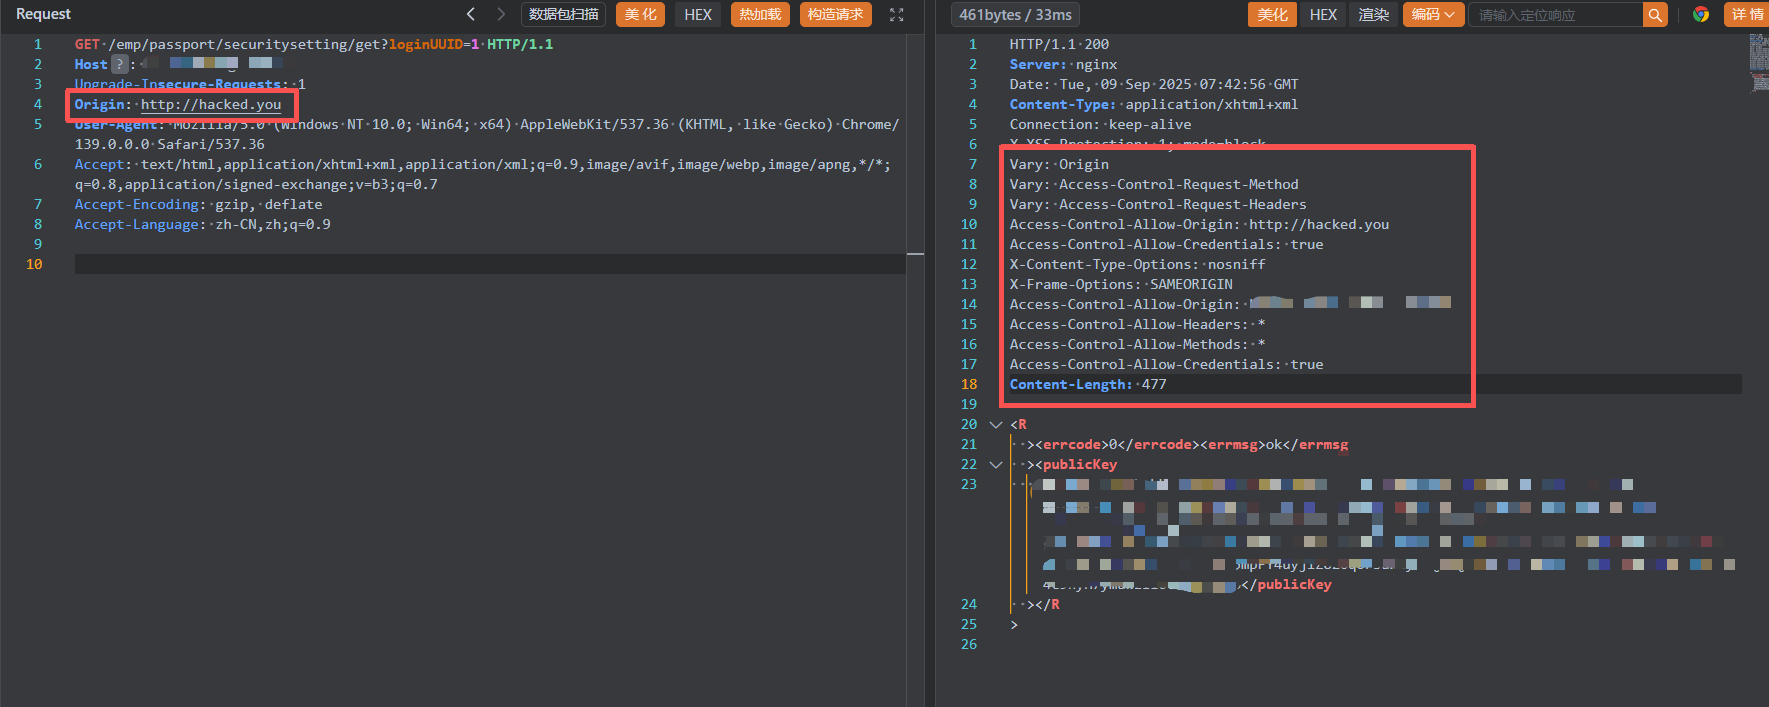Click the question mark beside Host
1769x707 pixels.
pyautogui.click(x=119, y=64)
